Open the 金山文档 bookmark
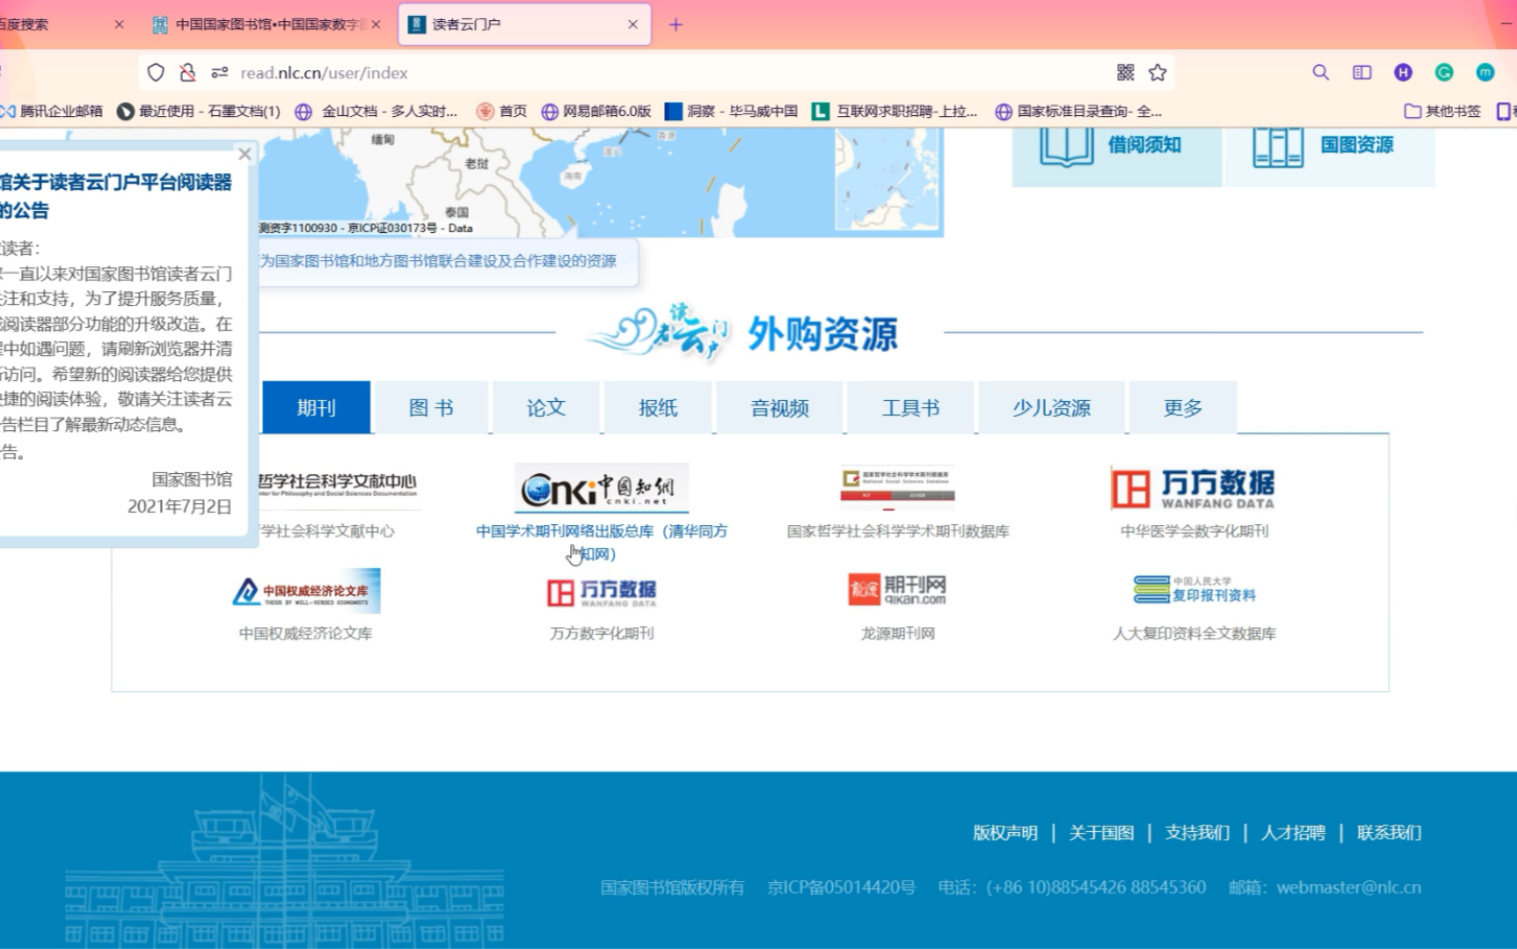 377,111
